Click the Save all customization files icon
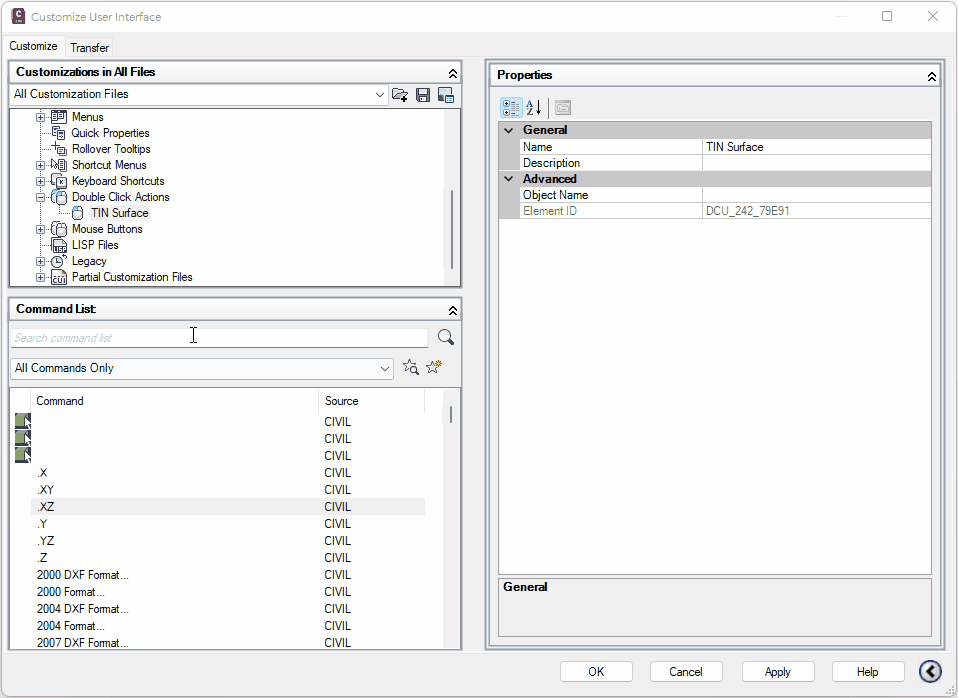The height and width of the screenshot is (698, 958). [x=423, y=95]
